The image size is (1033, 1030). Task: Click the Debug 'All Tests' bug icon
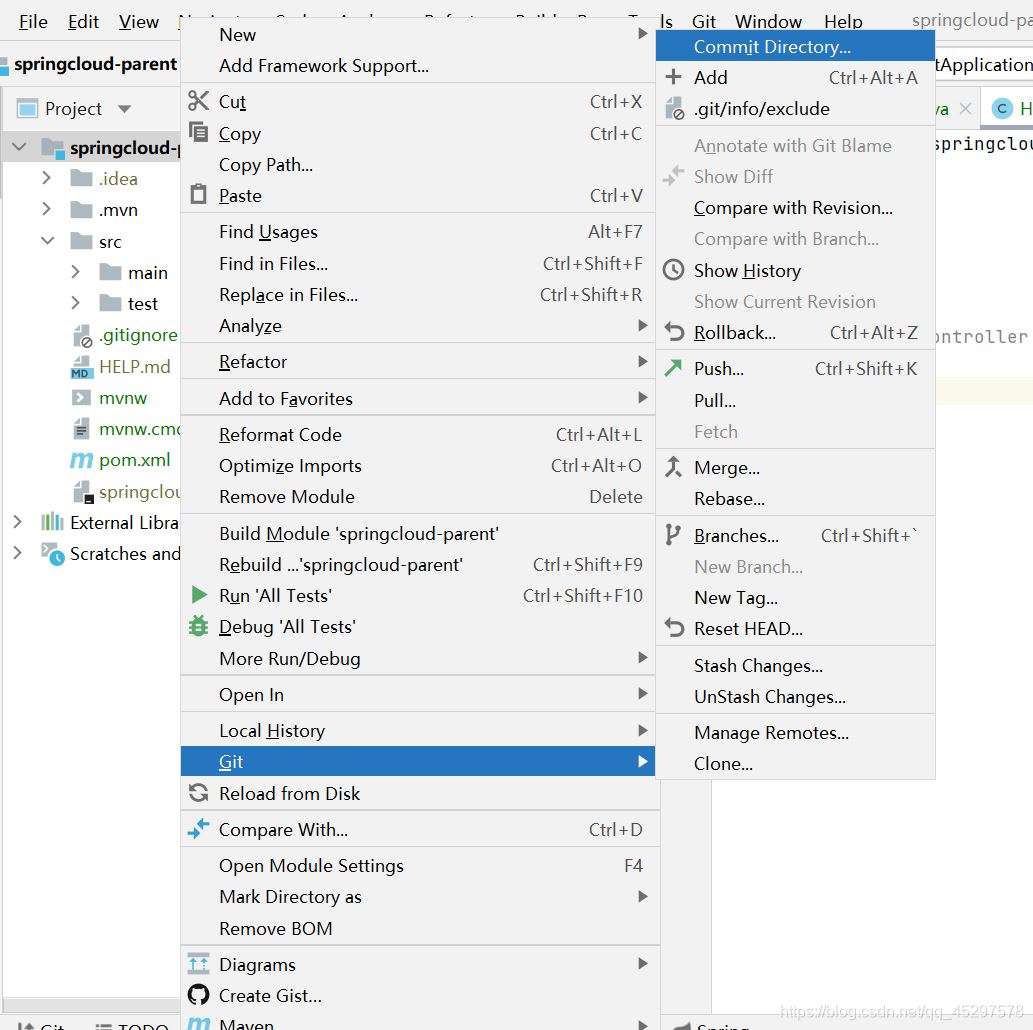(199, 626)
